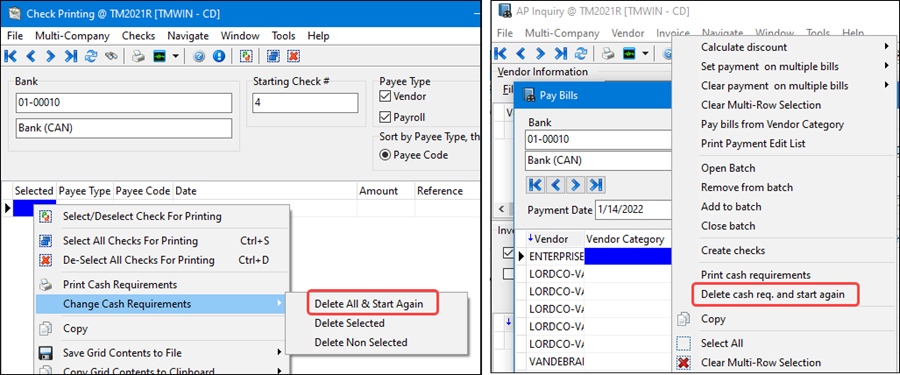The width and height of the screenshot is (900, 375).
Task: Go to last record in Pay Bills navigator
Action: 596,185
